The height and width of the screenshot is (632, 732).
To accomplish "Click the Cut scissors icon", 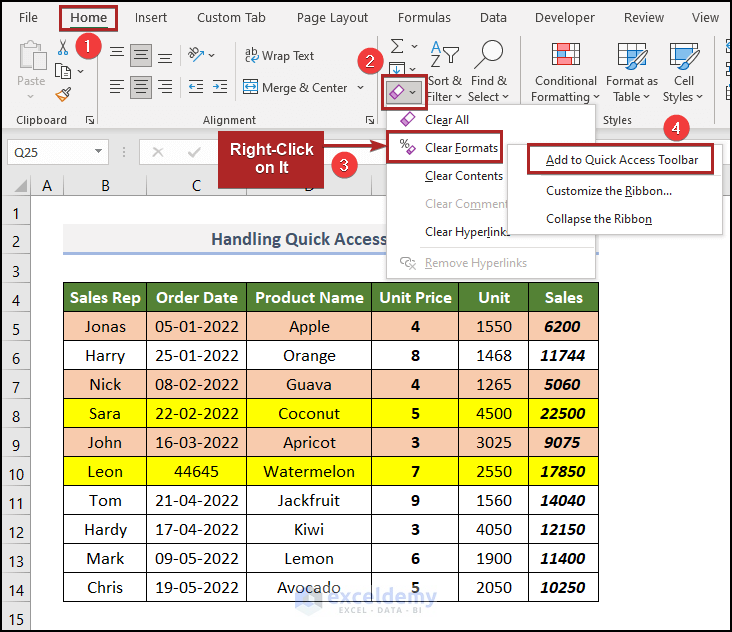I will pos(63,48).
